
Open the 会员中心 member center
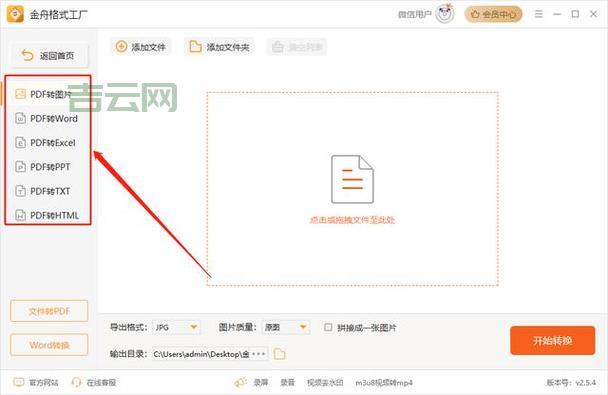pos(493,15)
